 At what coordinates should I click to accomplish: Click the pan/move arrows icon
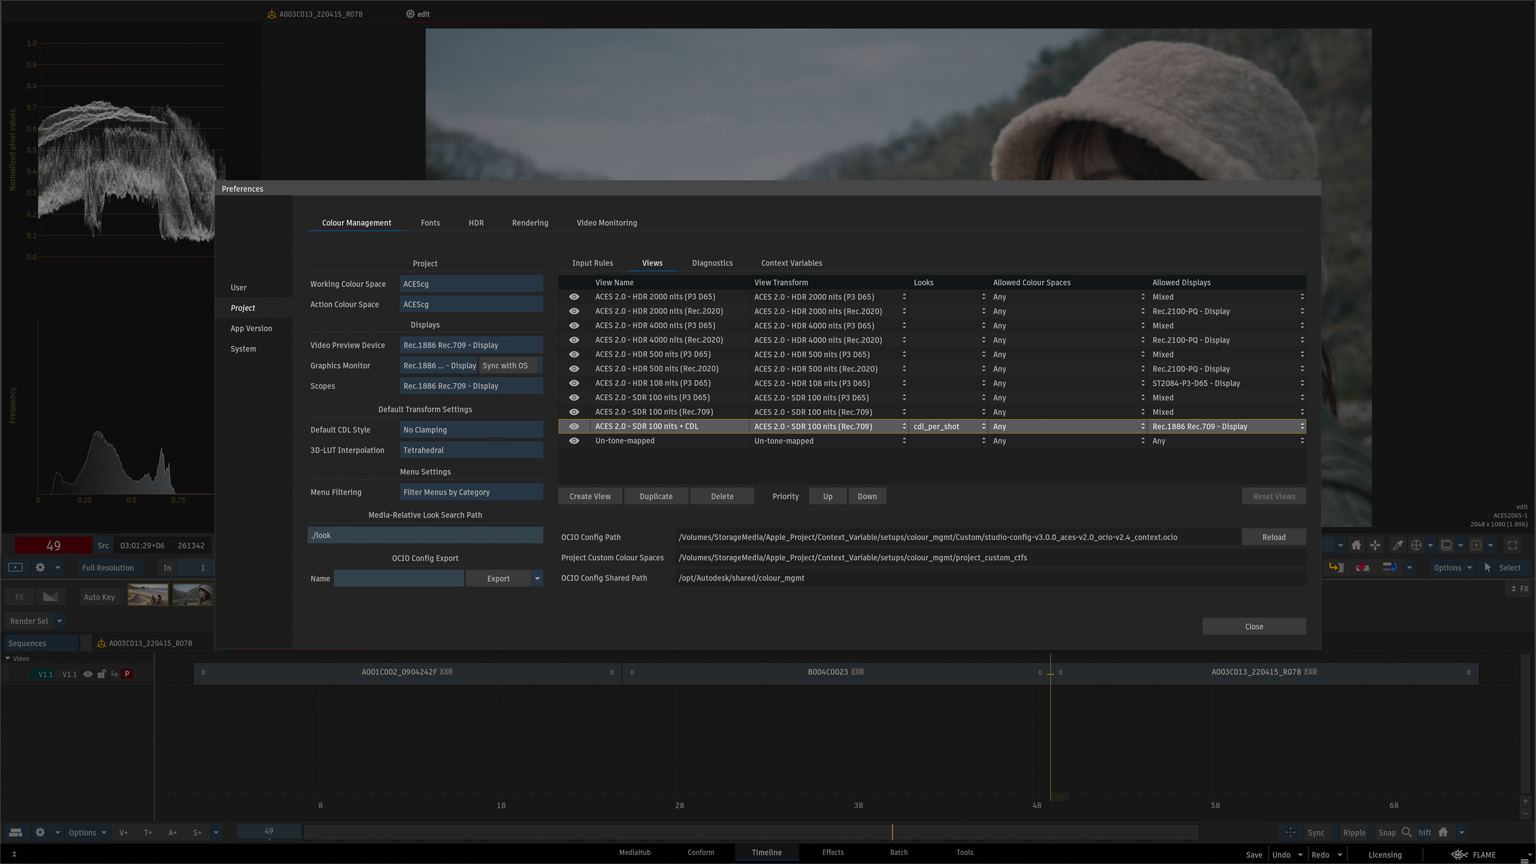[x=1375, y=545]
